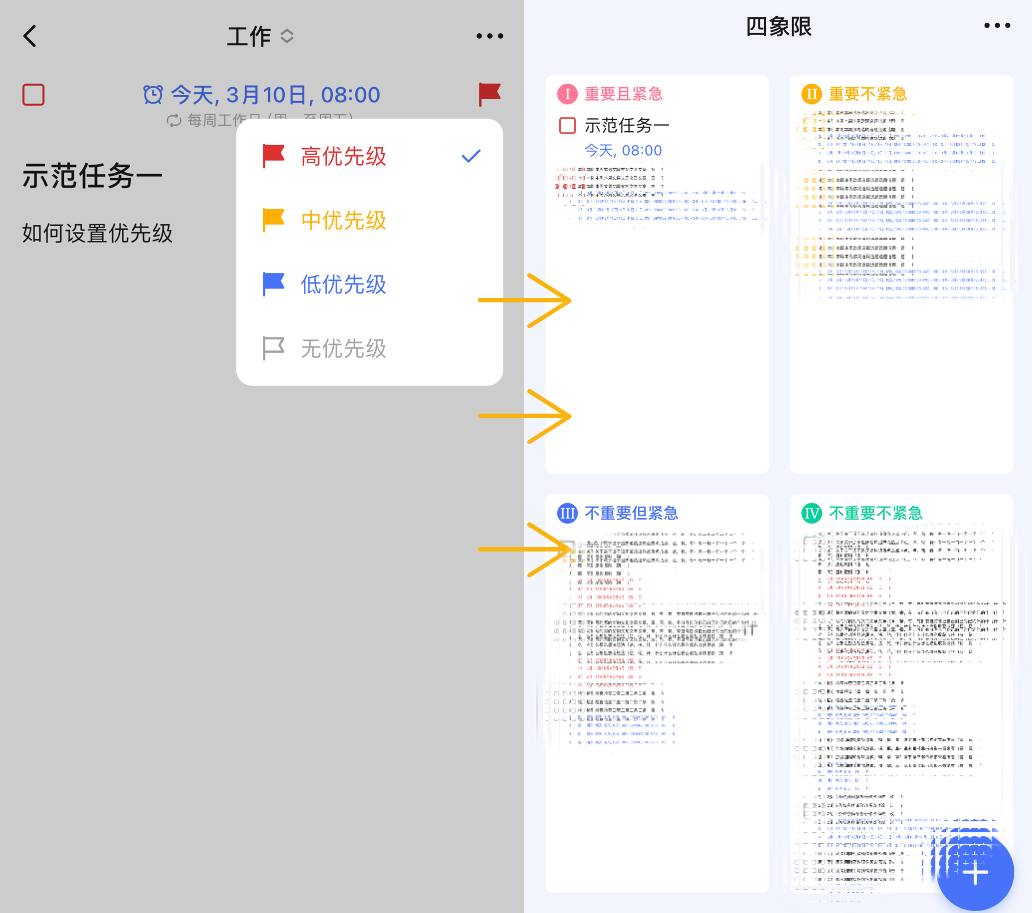Tick the task completion checkbox in detail view
This screenshot has width=1032, height=913.
tap(34, 95)
